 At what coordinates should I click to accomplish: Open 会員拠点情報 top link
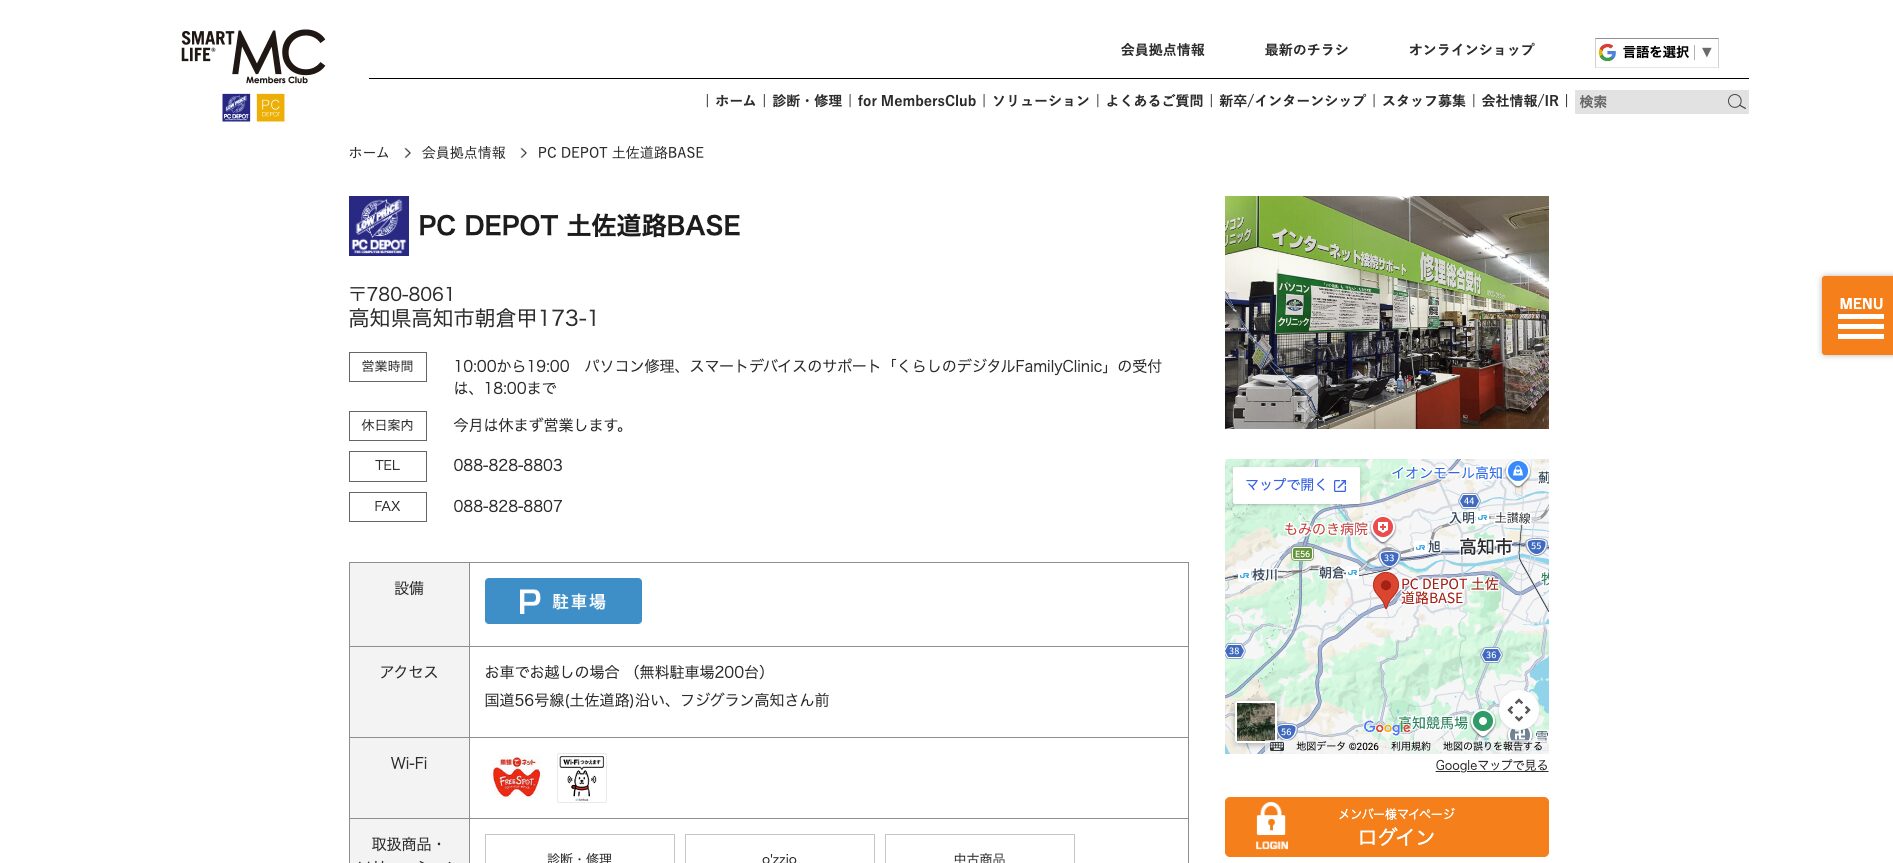(x=1162, y=50)
